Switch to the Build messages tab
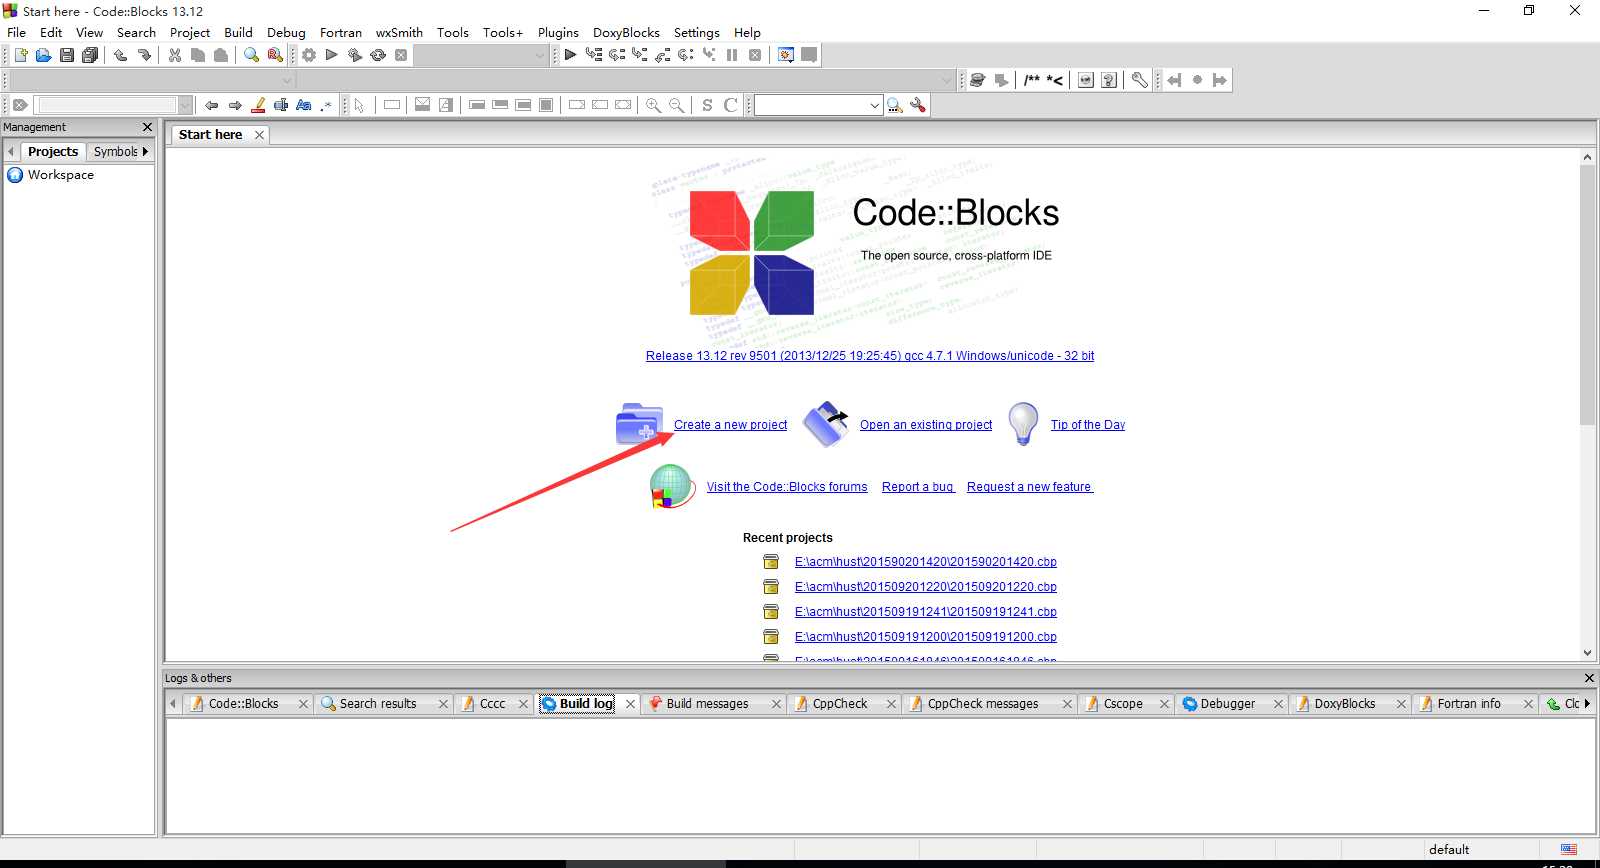1600x868 pixels. (x=707, y=703)
